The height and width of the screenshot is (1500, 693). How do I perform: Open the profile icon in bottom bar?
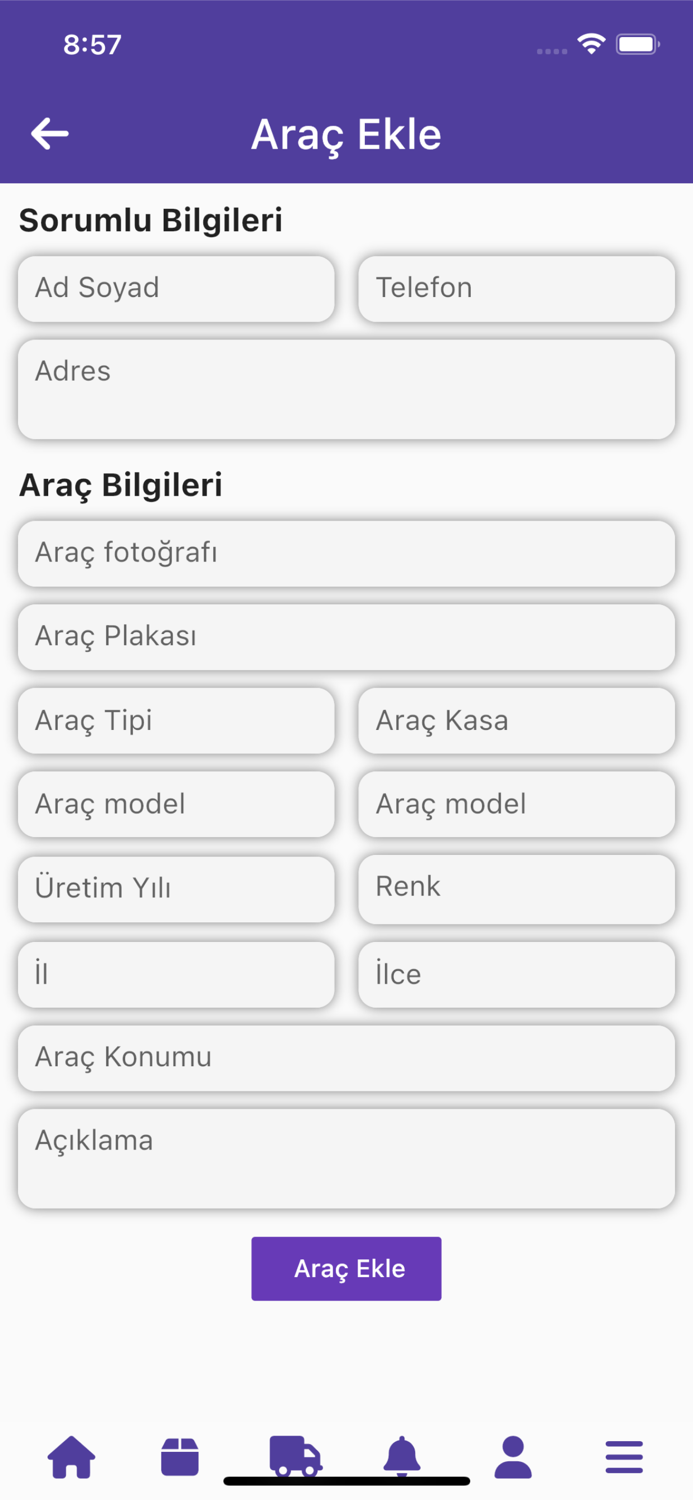(x=512, y=1457)
